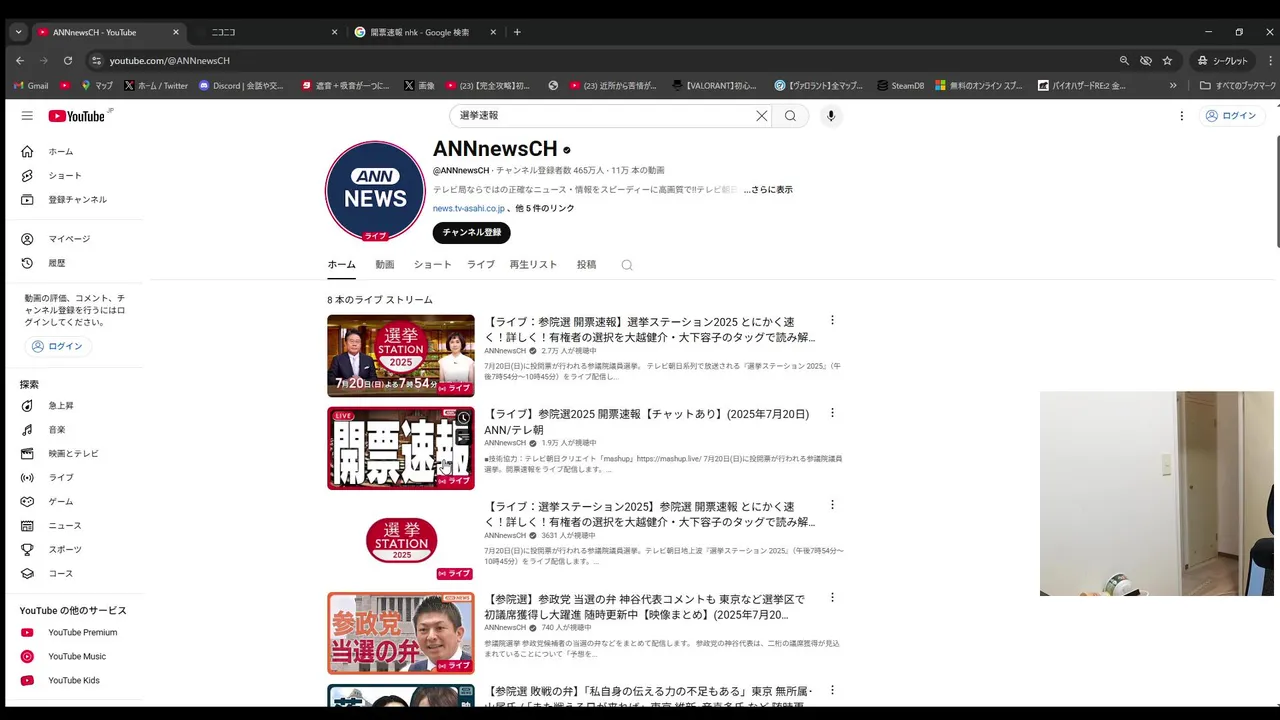The image size is (1280, 720).
Task: Select the 再生リスト channel tab
Action: tap(533, 265)
